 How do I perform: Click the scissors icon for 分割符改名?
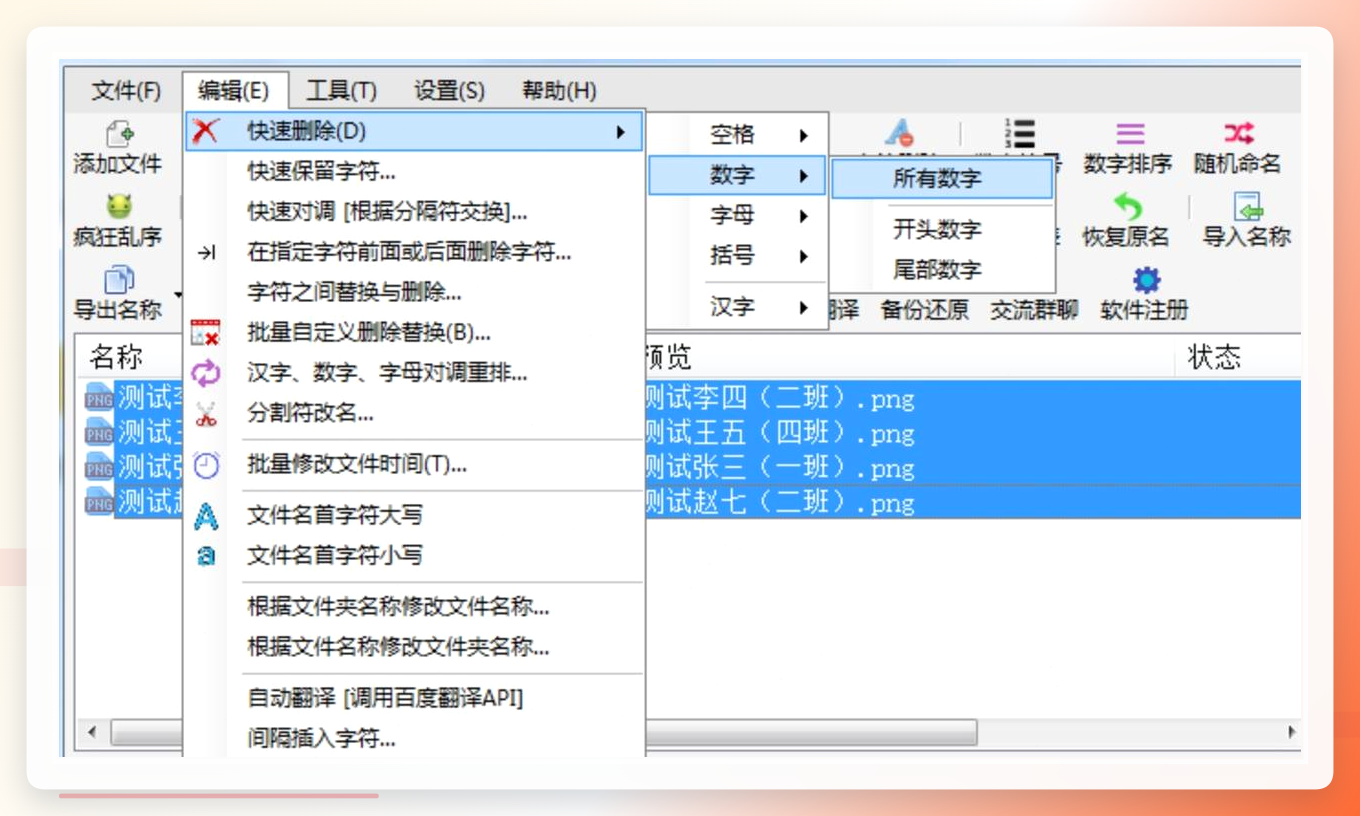point(206,414)
